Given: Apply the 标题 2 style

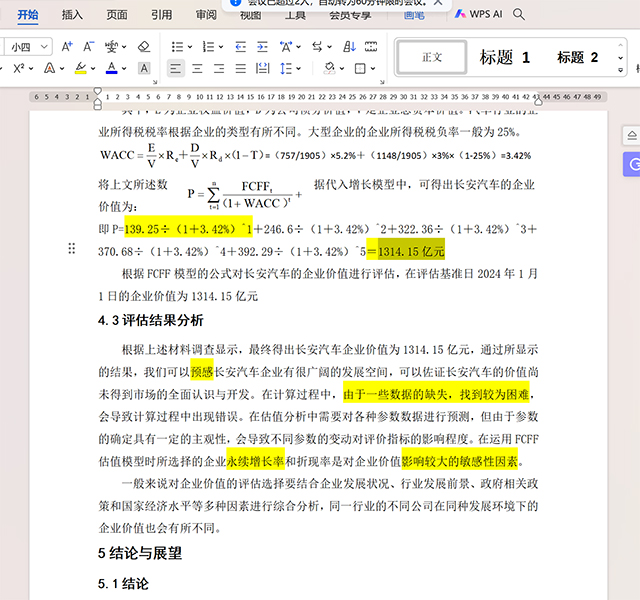Looking at the screenshot, I should [578, 57].
